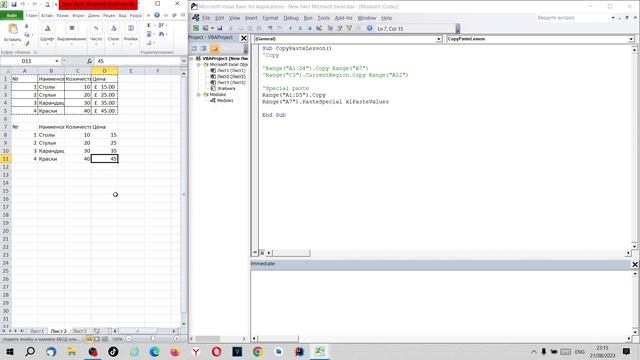This screenshot has width=640, height=360.
Task: Select Лист1 (Лист1) in project tree
Action: coord(231,71)
